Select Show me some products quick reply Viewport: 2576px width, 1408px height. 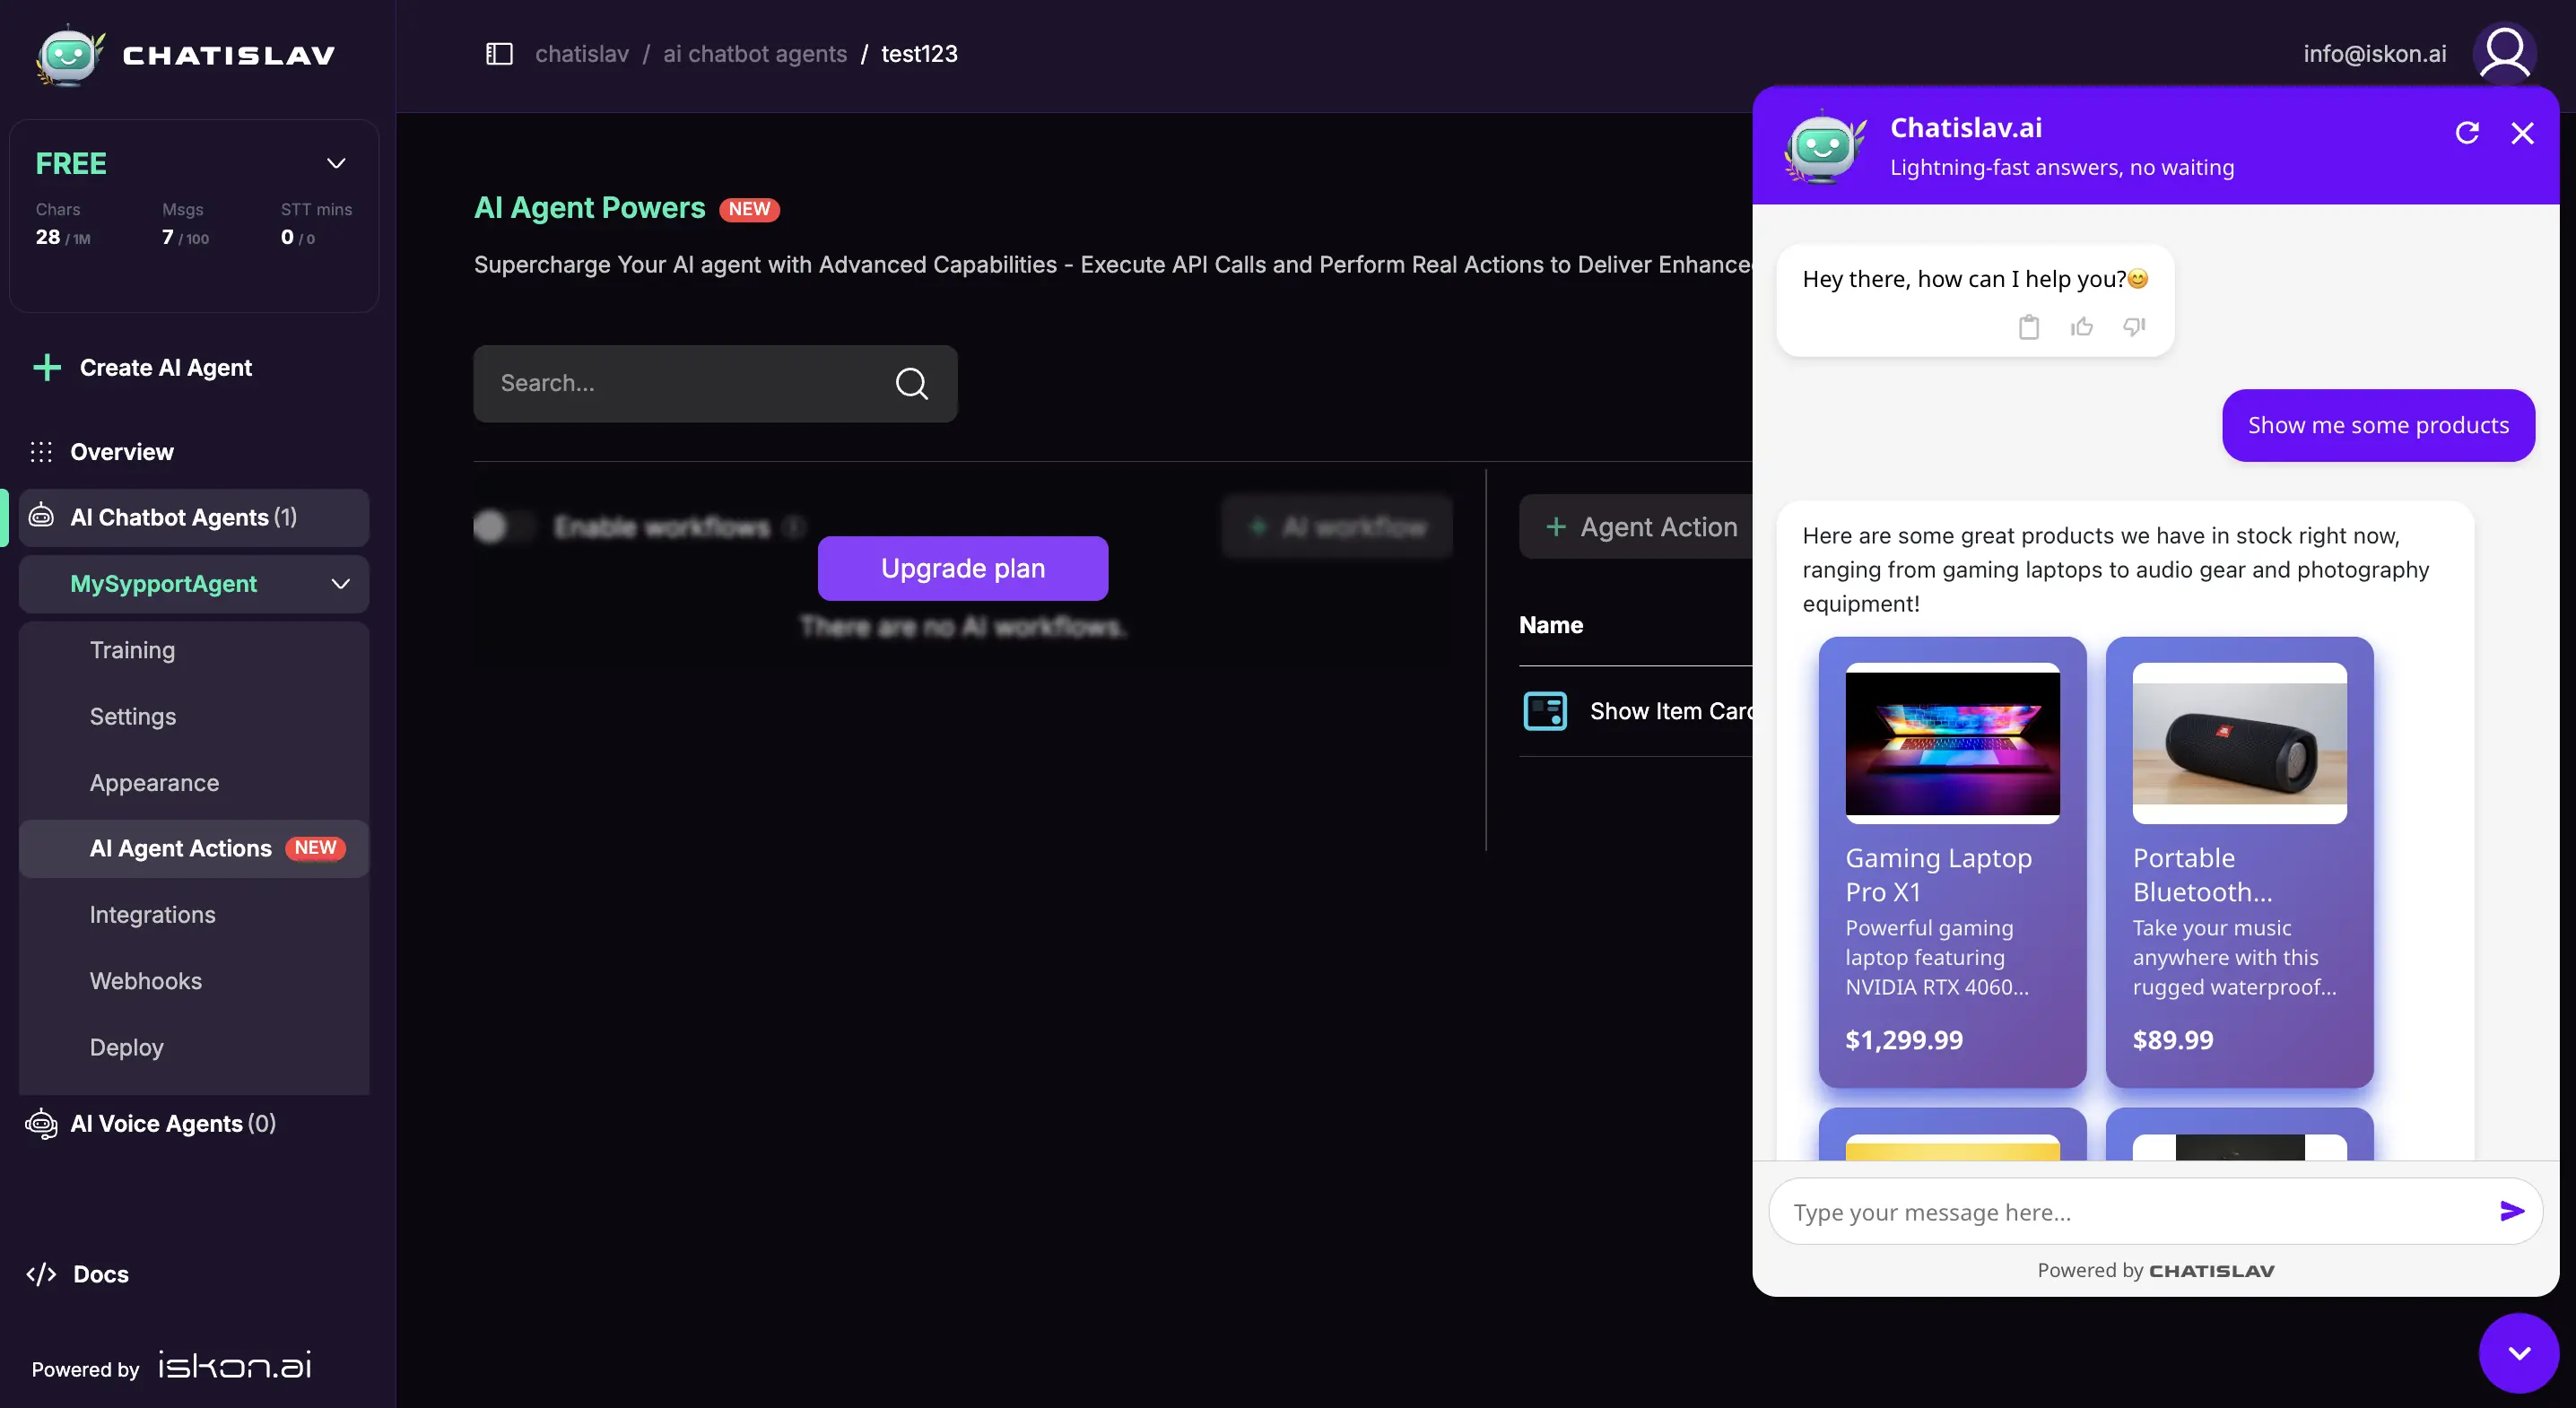coord(2378,425)
